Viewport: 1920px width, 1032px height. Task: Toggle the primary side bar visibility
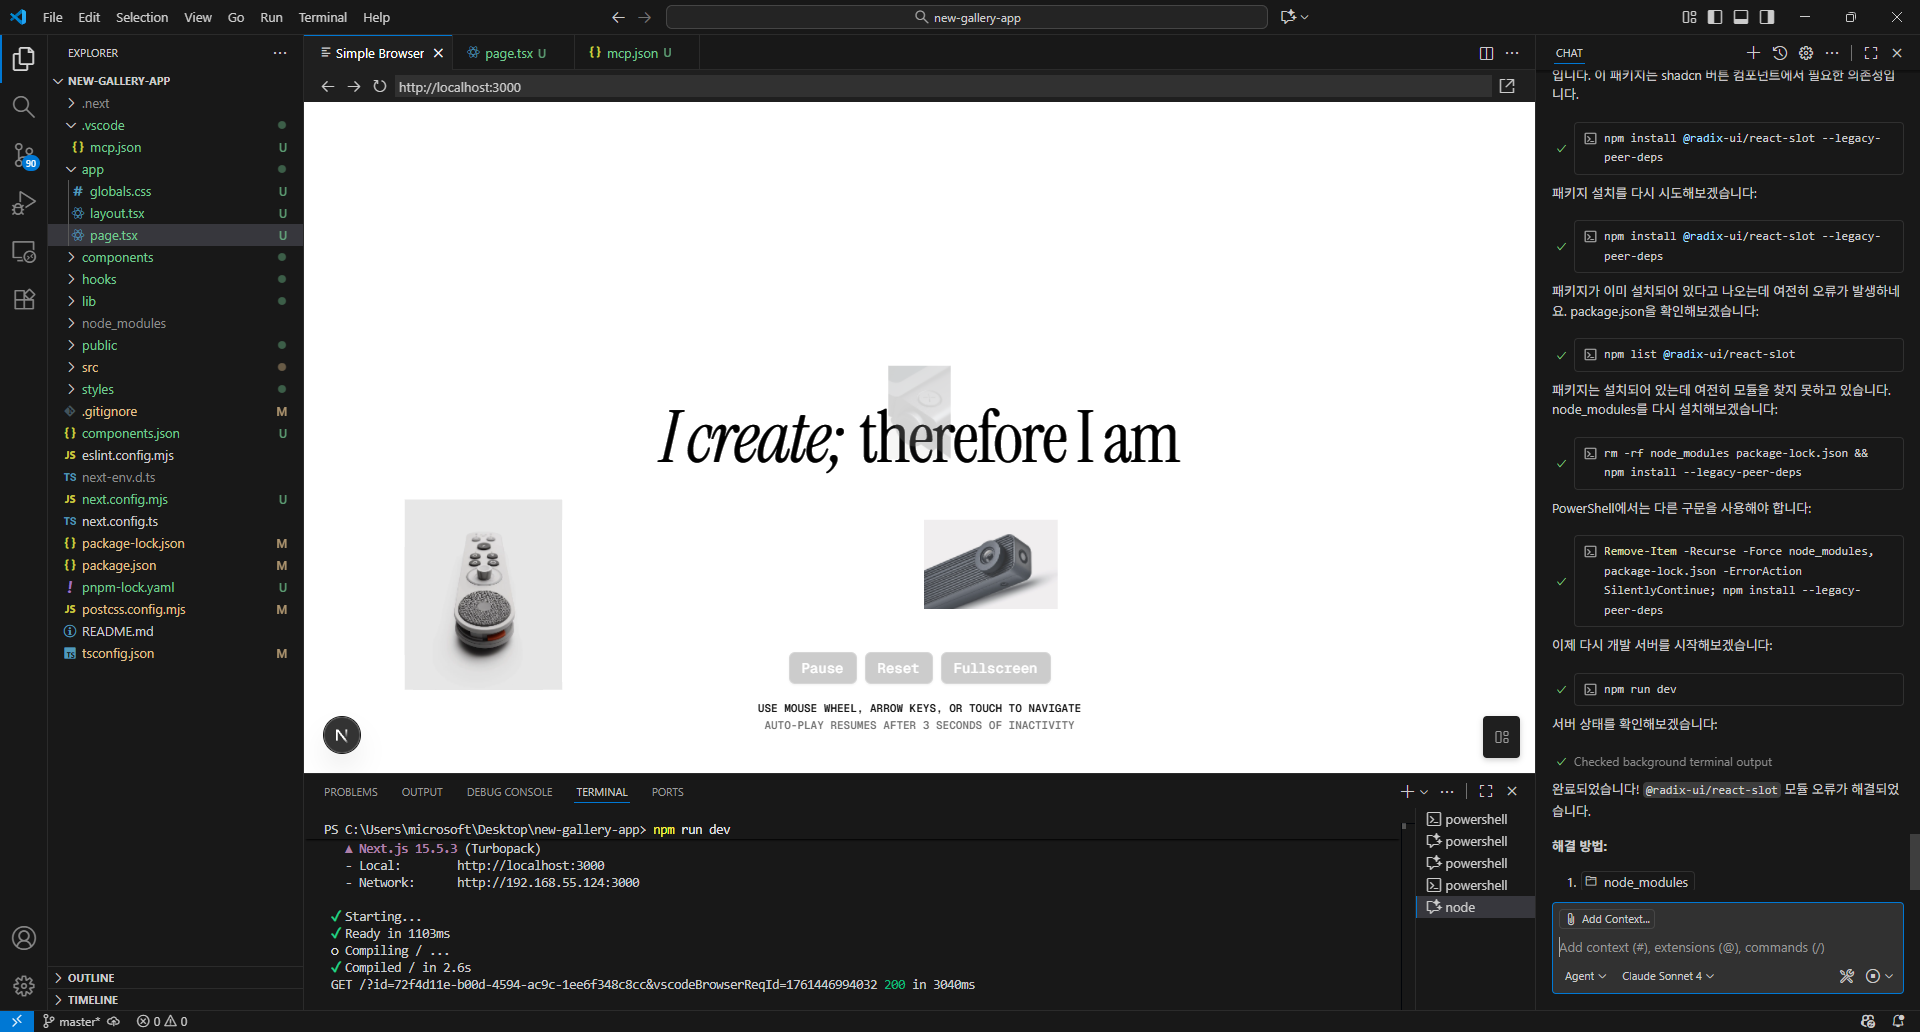click(1715, 17)
